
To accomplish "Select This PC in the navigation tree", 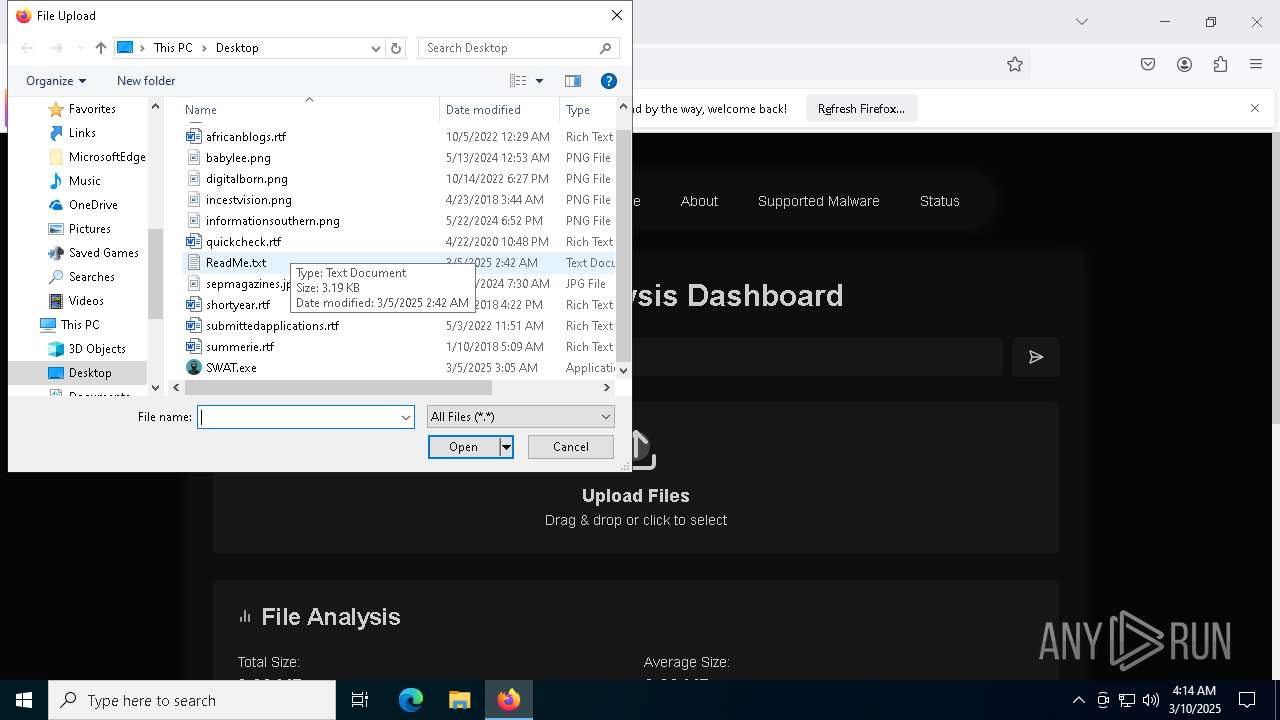I will click(80, 325).
